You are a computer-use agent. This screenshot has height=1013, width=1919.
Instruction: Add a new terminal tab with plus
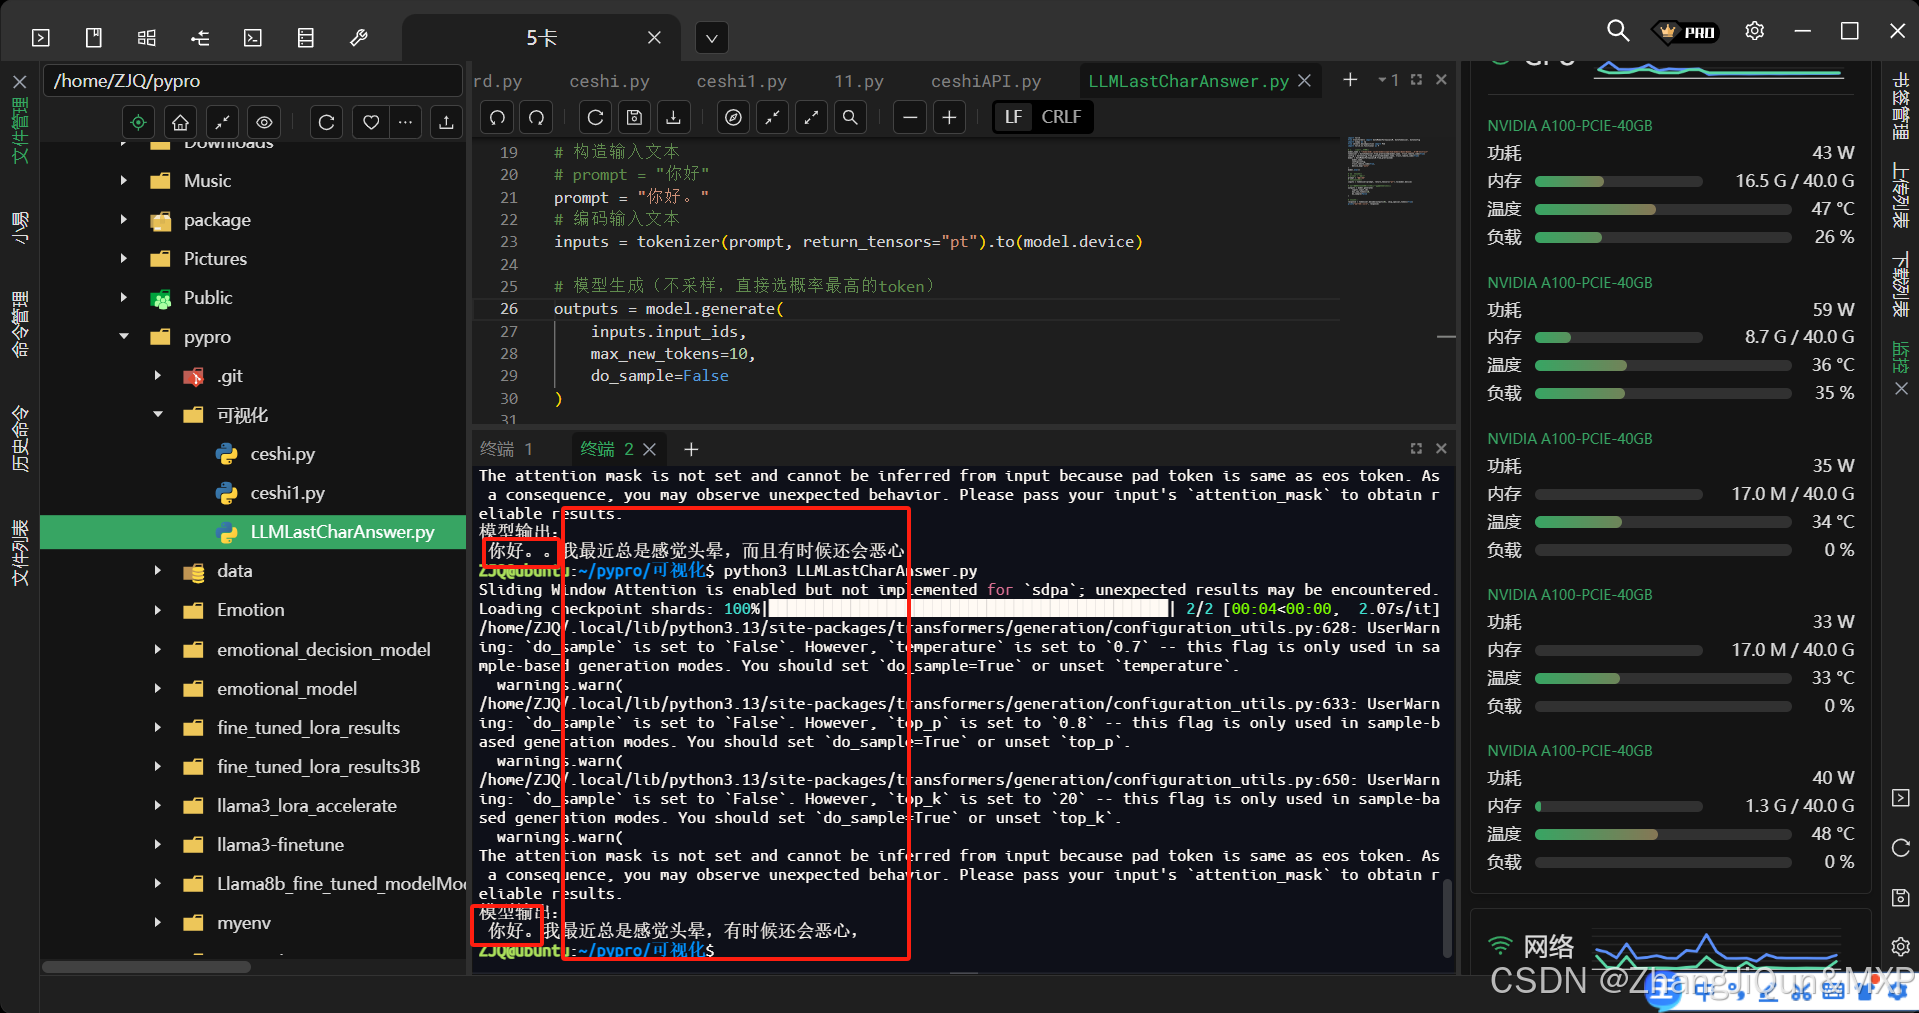[691, 449]
